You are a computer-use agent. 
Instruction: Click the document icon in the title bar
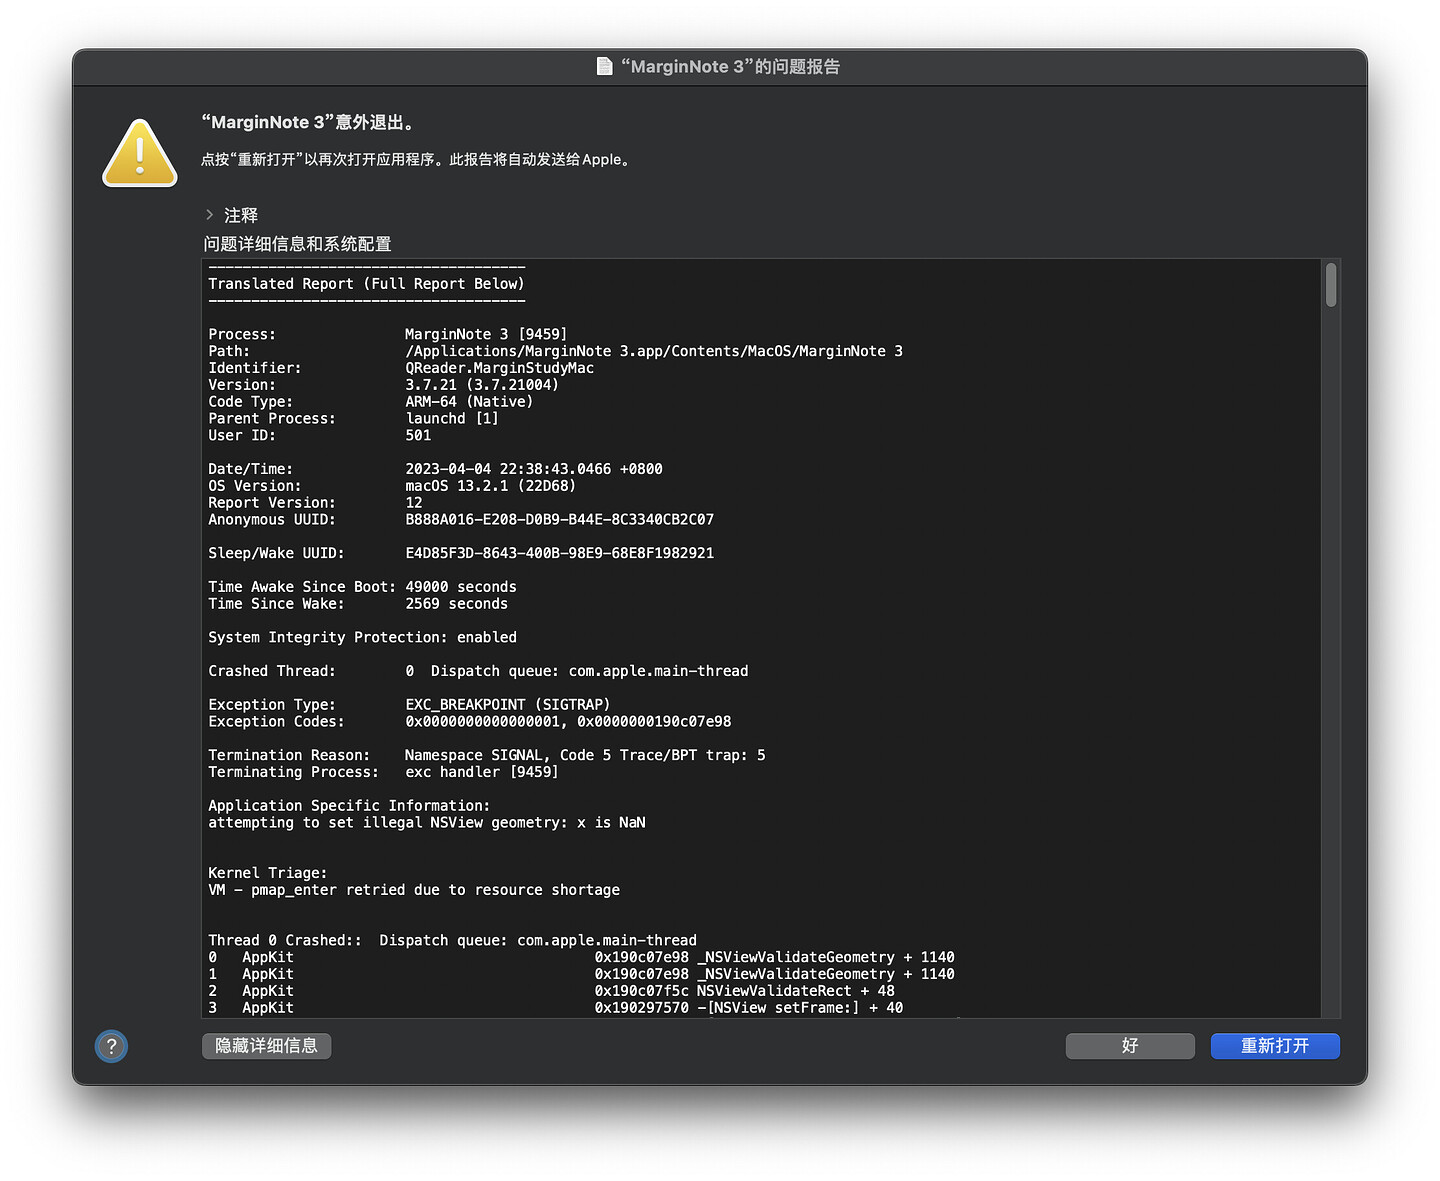pyautogui.click(x=604, y=66)
